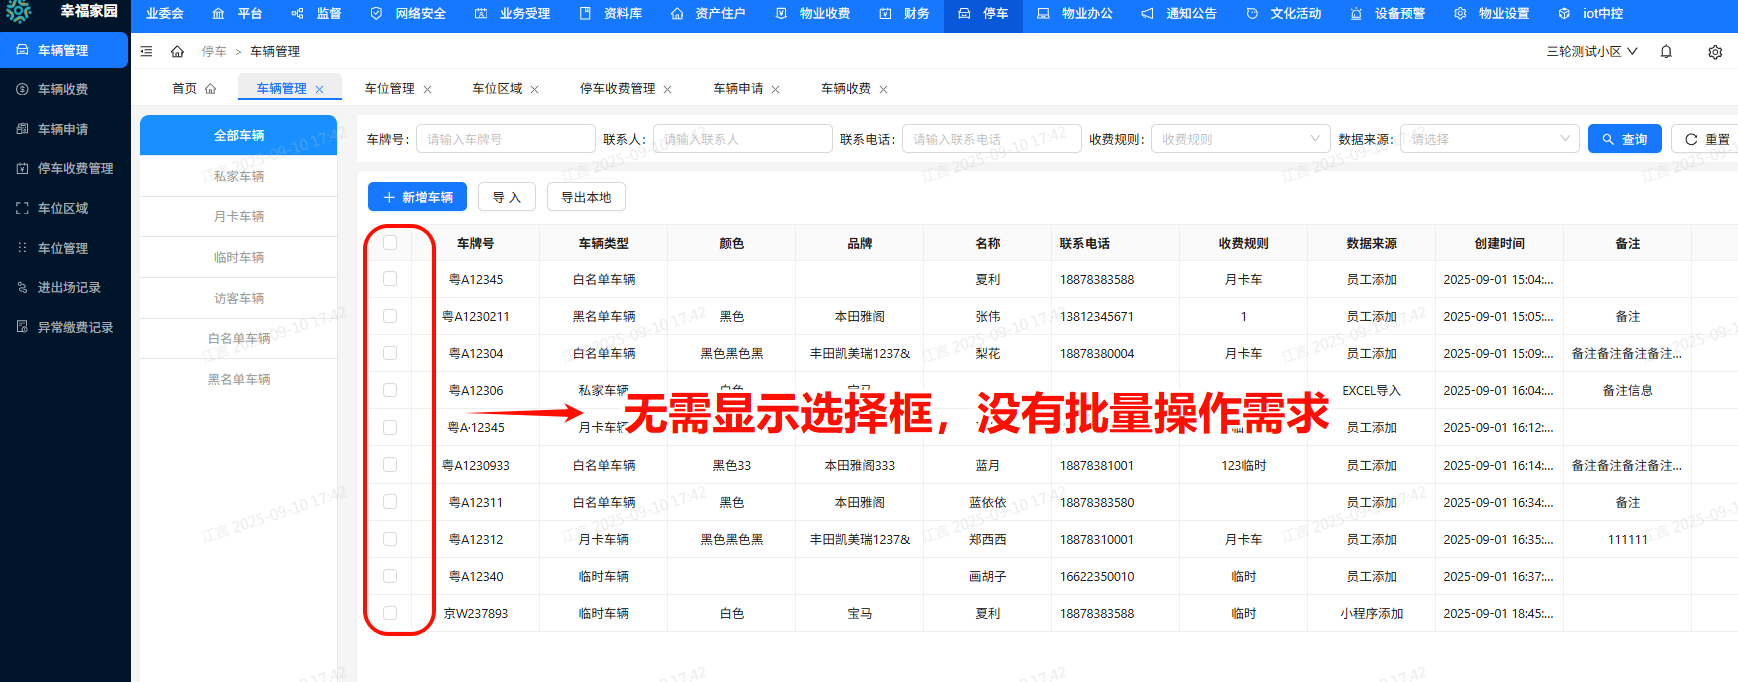1738x682 pixels.
Task: Select checkbox for 京W237893 row
Action: click(390, 613)
